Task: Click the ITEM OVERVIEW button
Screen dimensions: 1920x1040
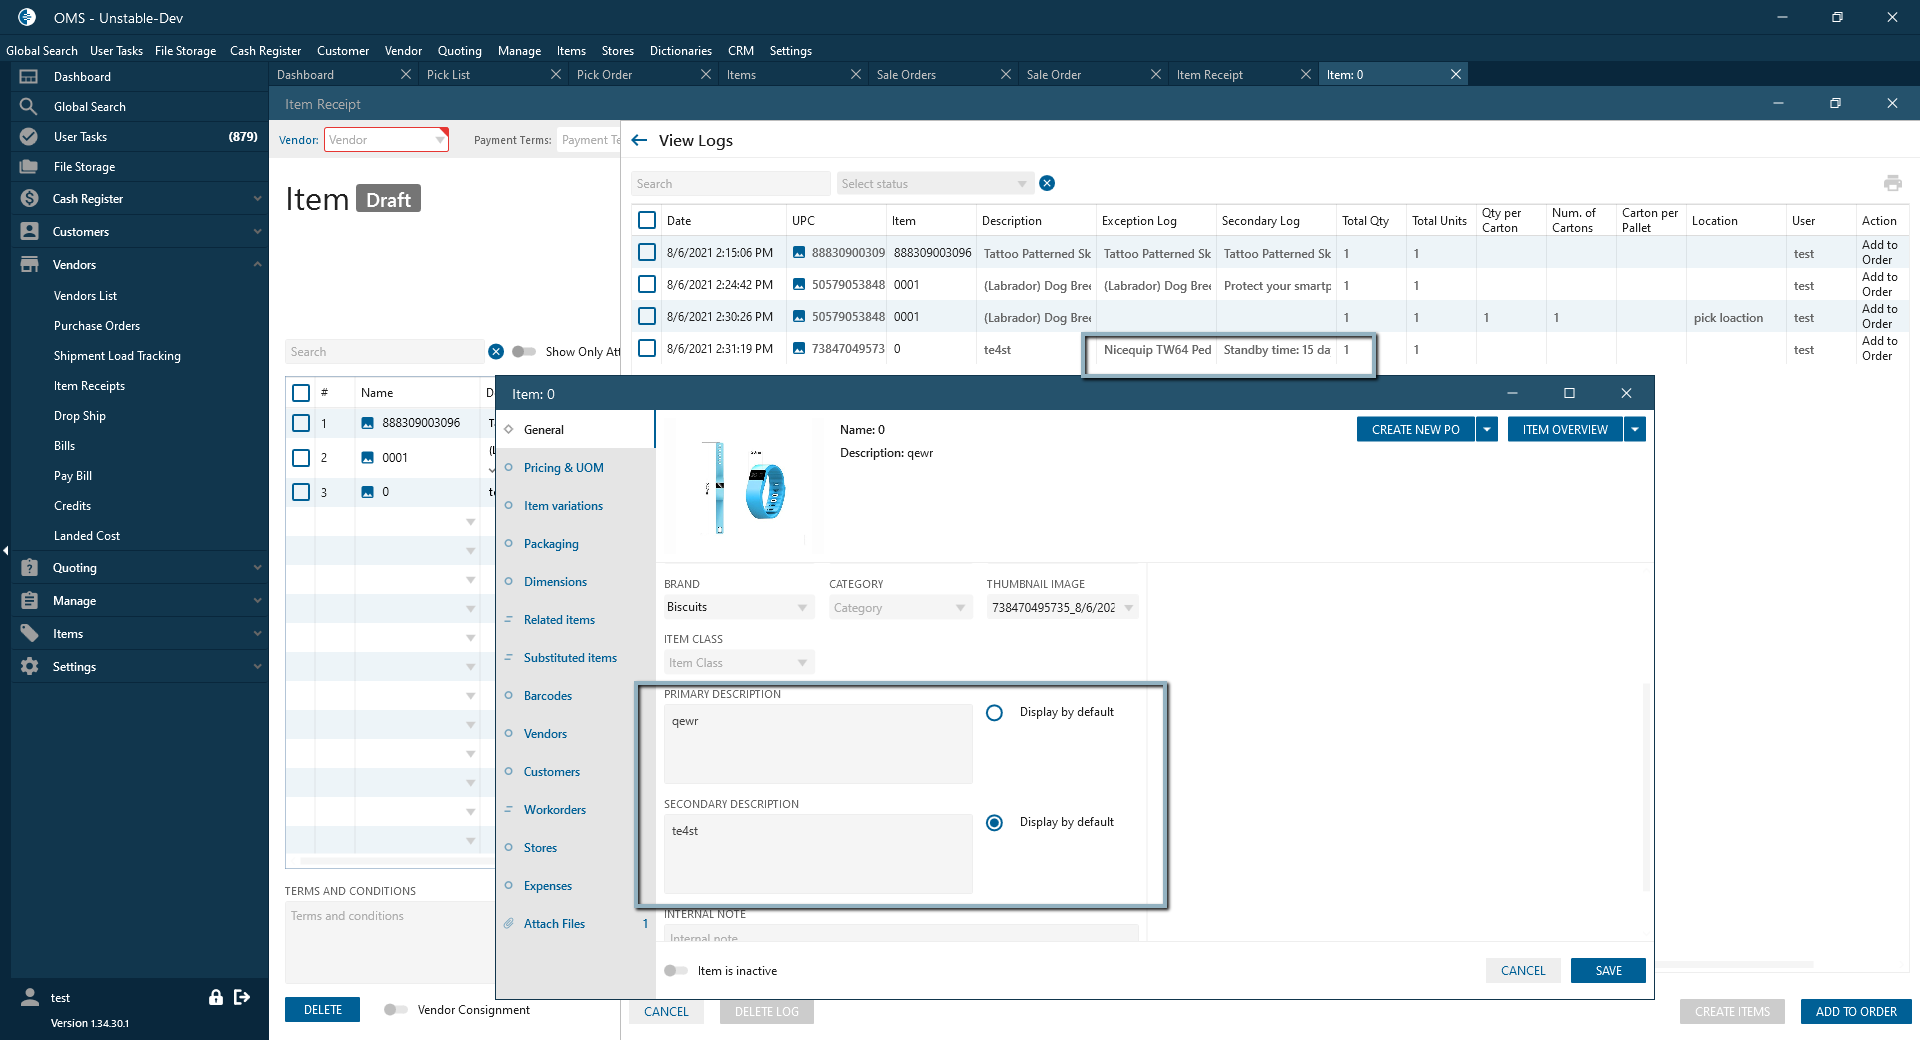Action: (x=1565, y=430)
